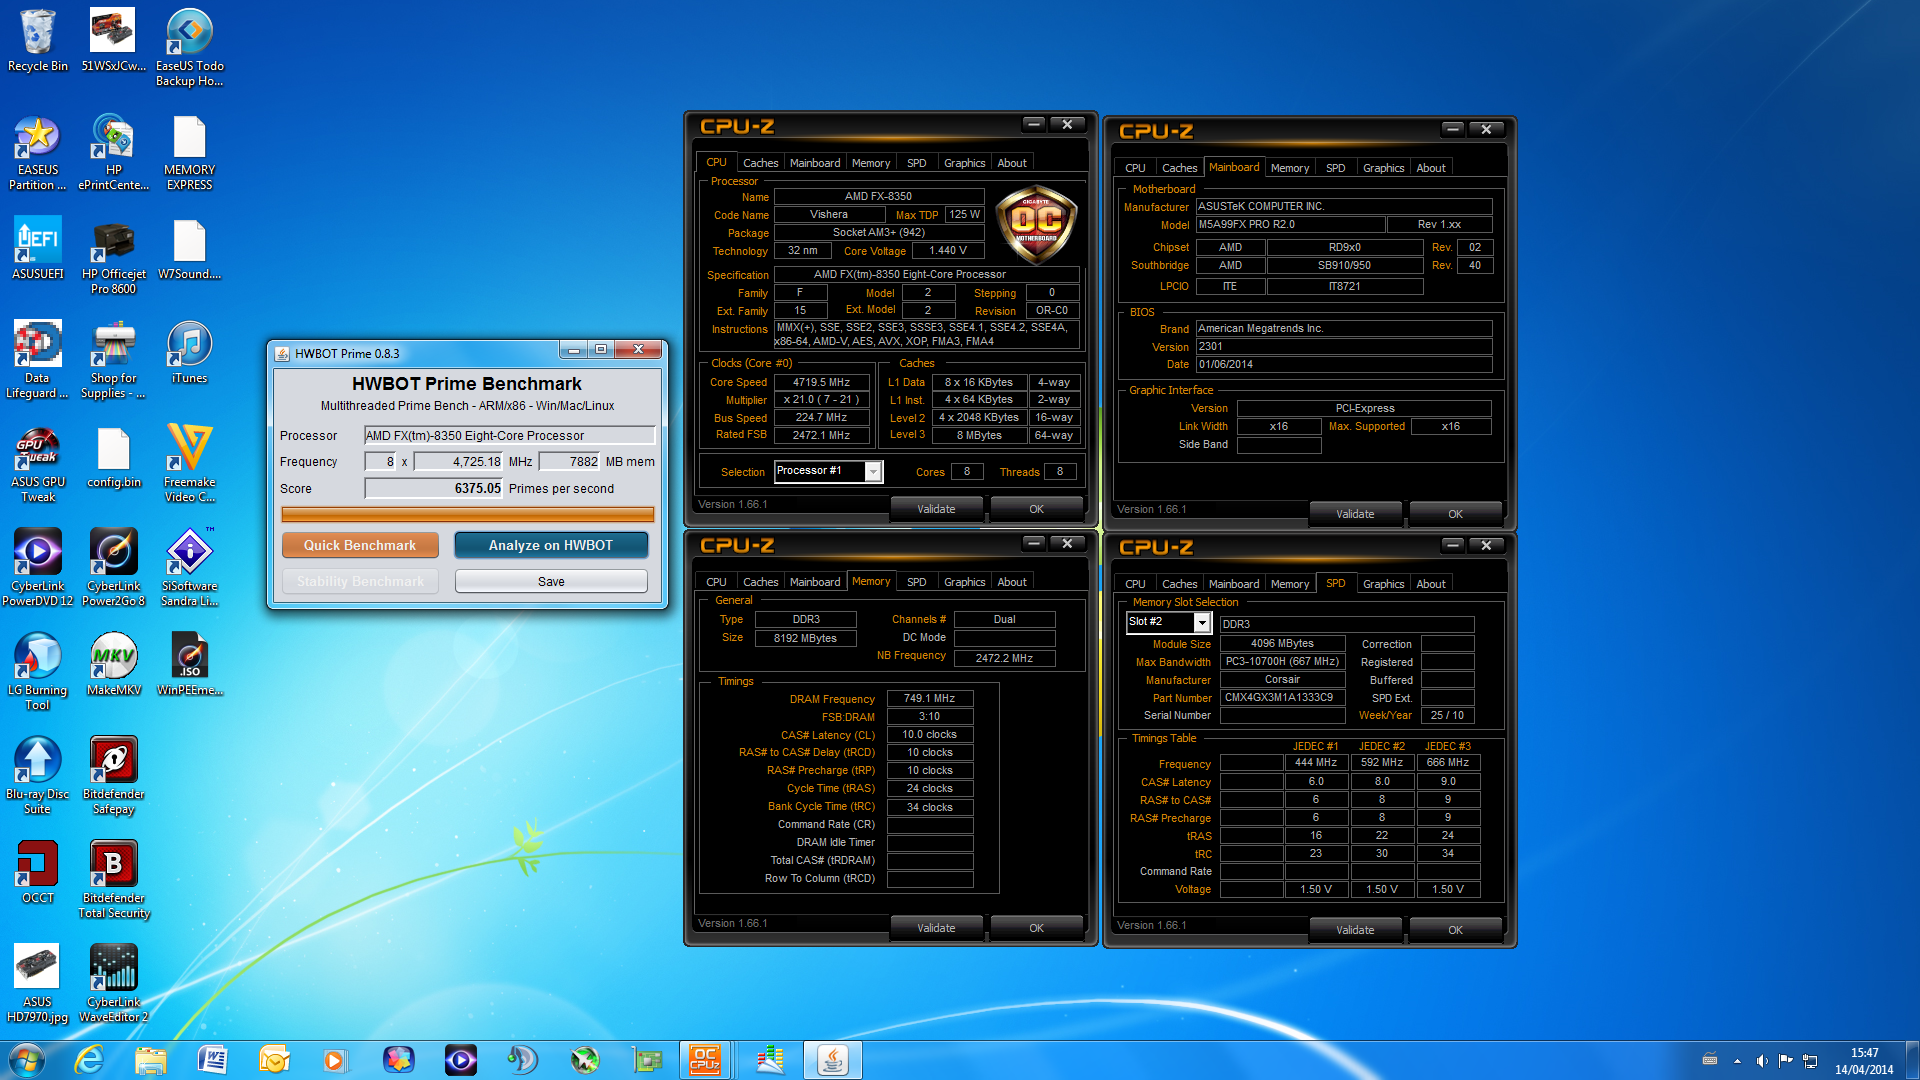Screen dimensions: 1920x1080
Task: Click '4719.5 MHz' Core Speed value
Action: (821, 382)
